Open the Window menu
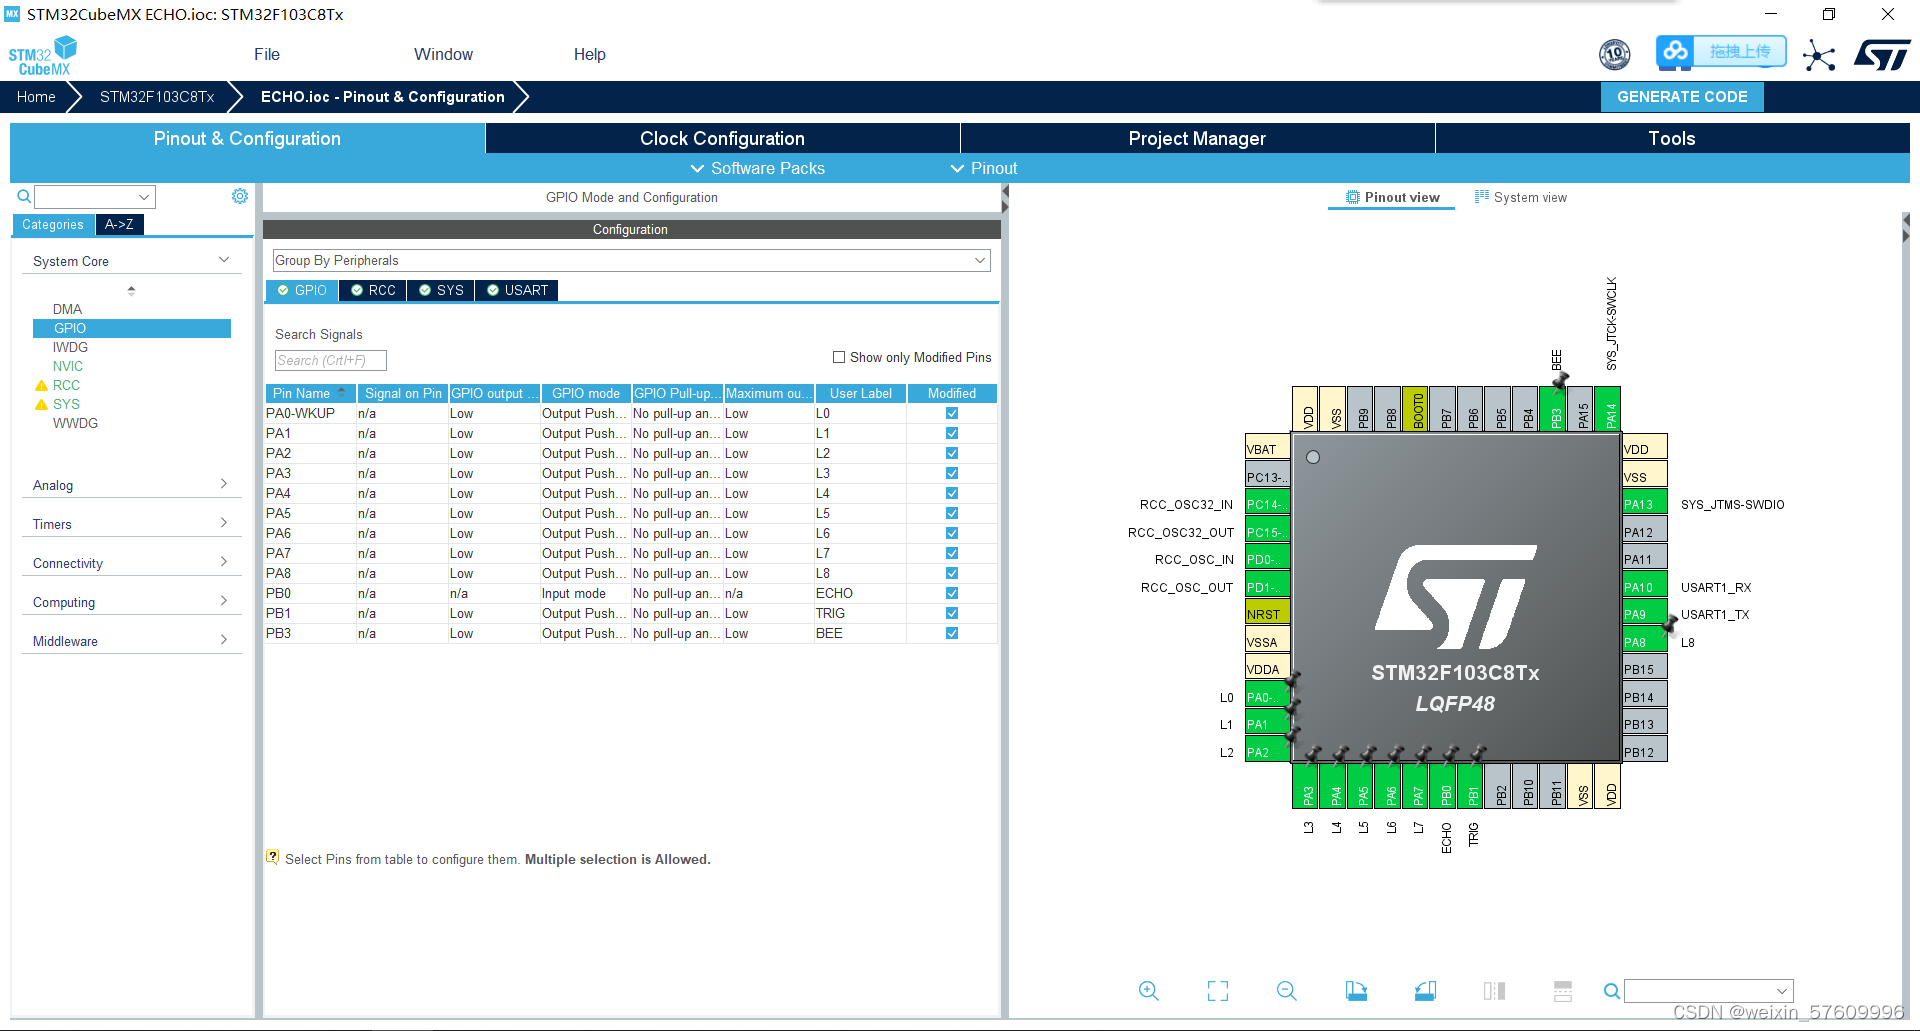1920x1031 pixels. click(x=443, y=54)
